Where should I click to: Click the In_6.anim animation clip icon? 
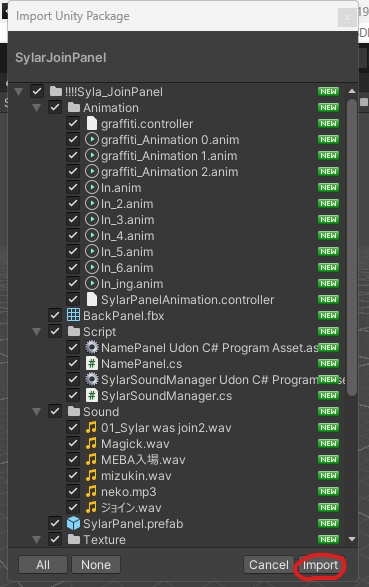click(x=92, y=268)
